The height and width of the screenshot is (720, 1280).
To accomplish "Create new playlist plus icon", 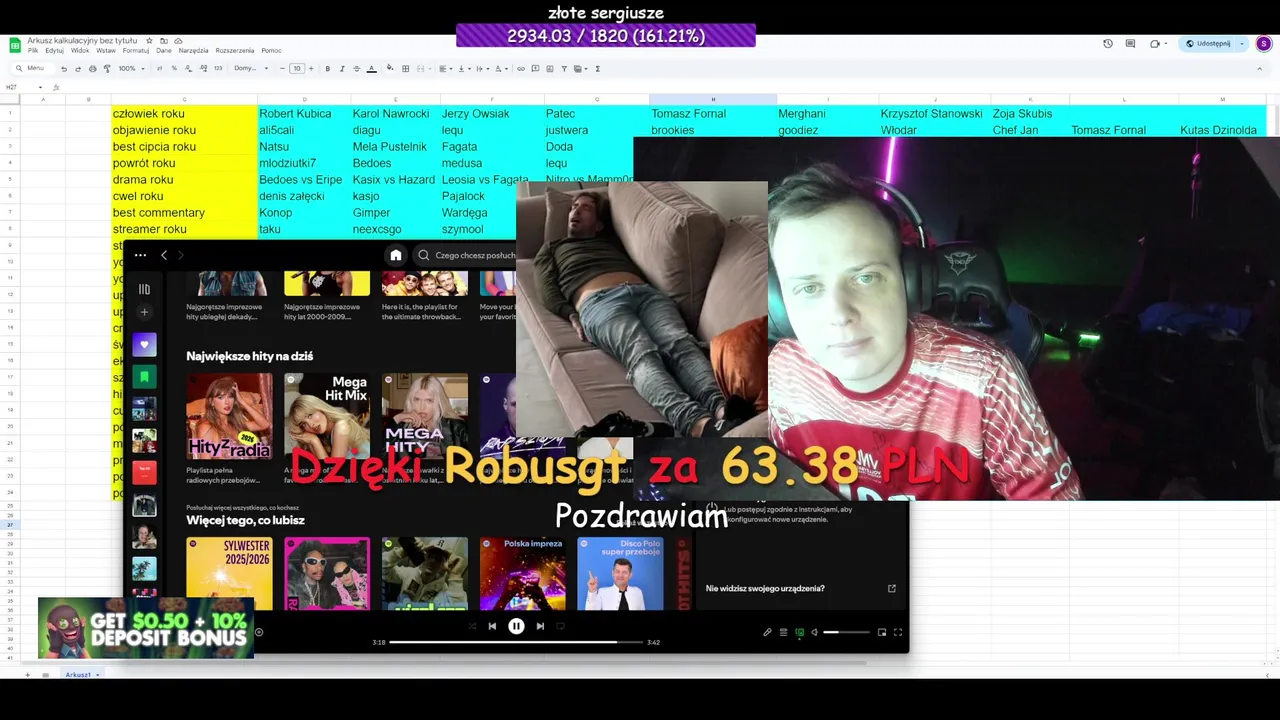I will tap(144, 312).
